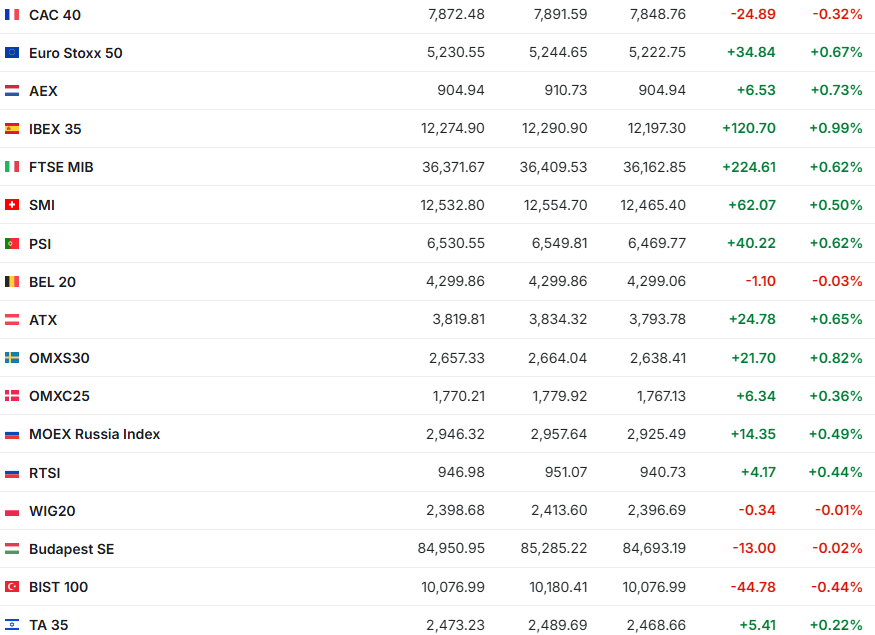Open the OMXC25 index link
The width and height of the screenshot is (875, 635).
[x=59, y=396]
